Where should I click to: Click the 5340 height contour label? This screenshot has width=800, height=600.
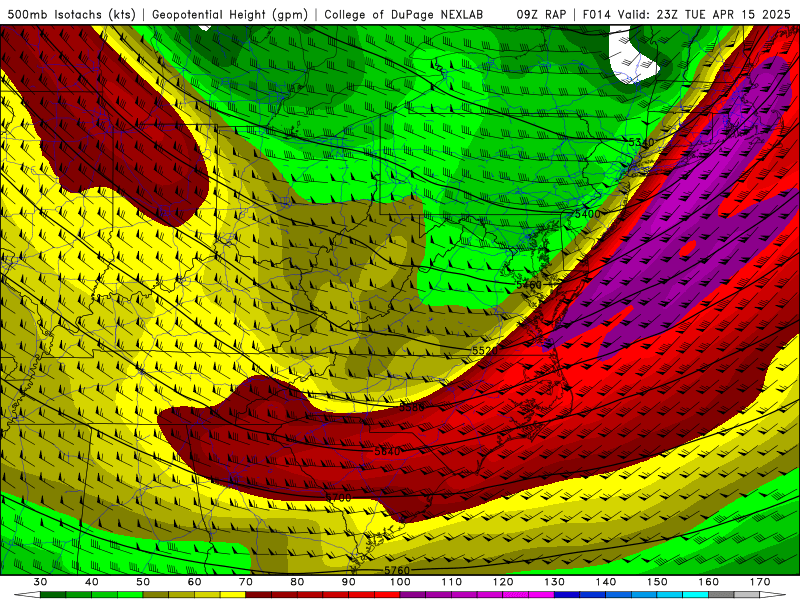pos(641,142)
